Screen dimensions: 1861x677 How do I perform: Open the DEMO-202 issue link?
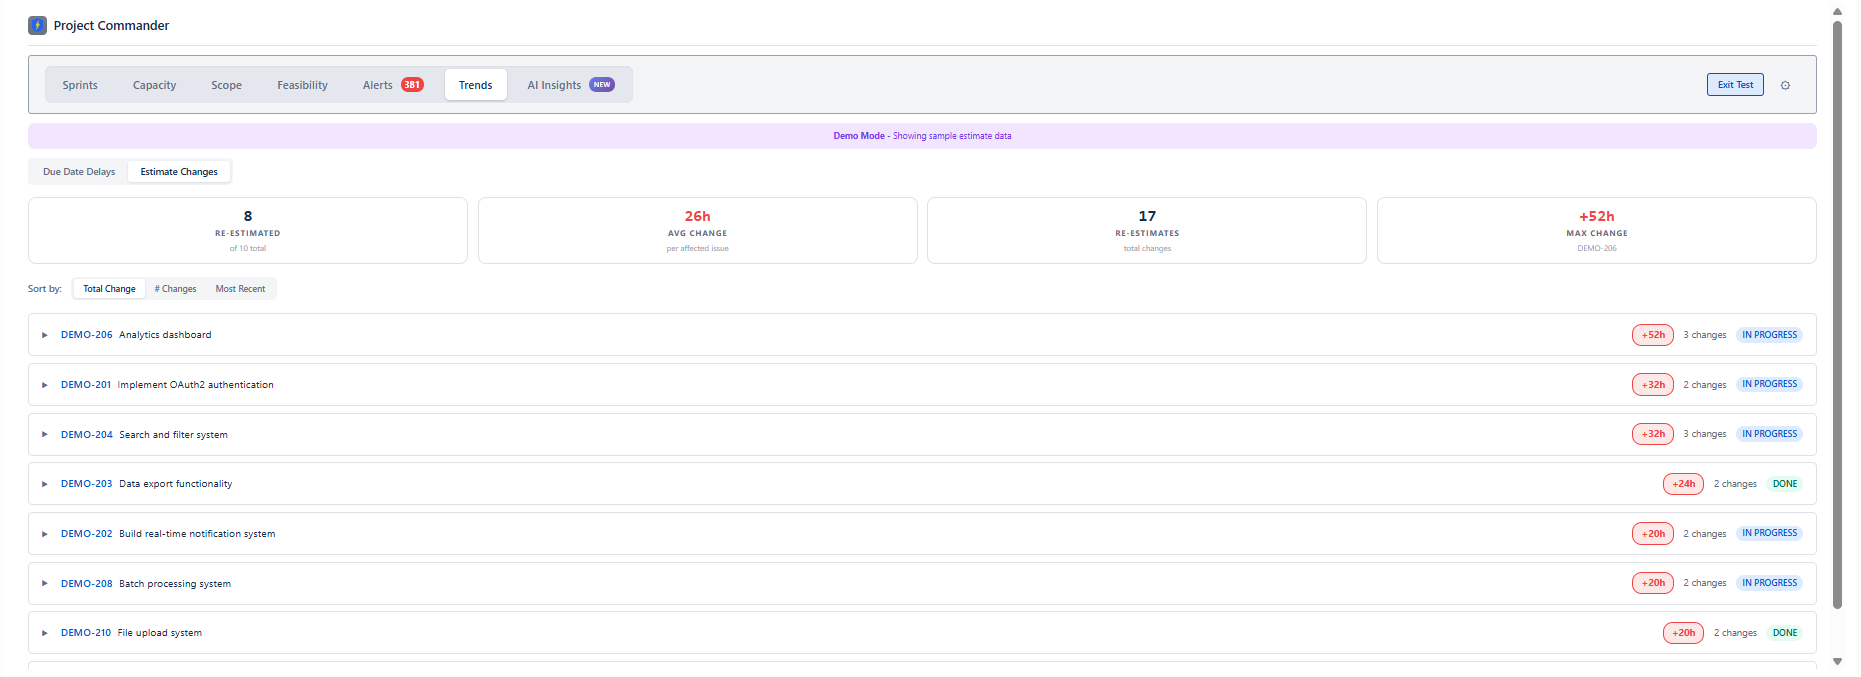pos(86,534)
